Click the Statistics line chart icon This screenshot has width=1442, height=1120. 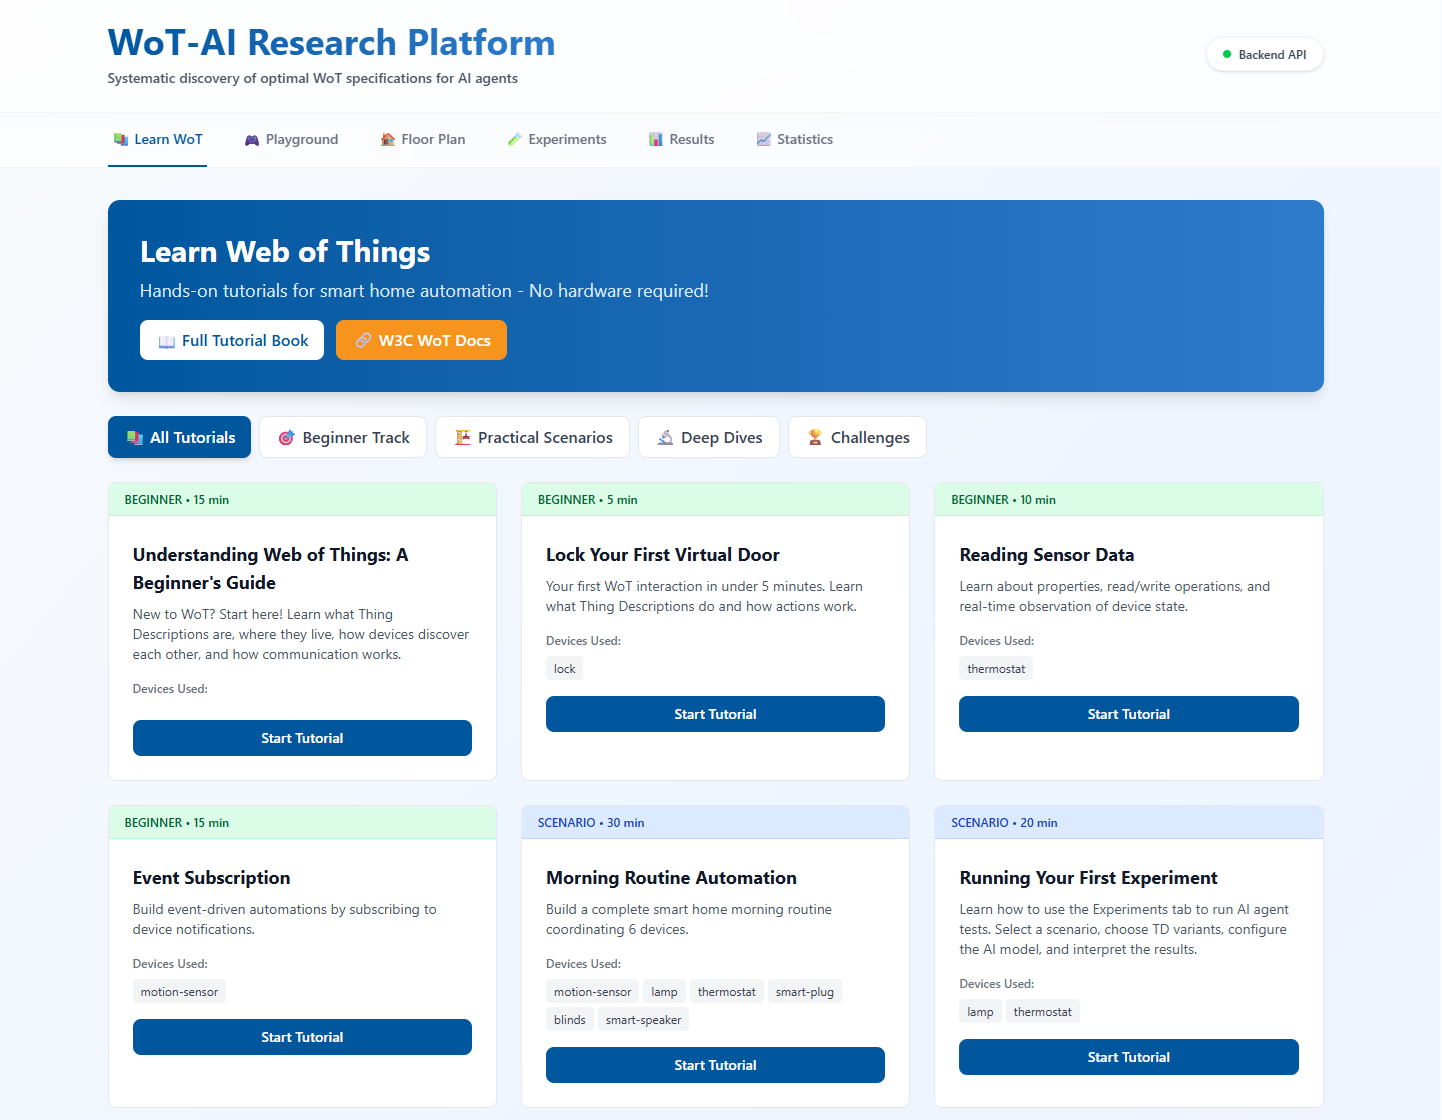[x=764, y=140]
